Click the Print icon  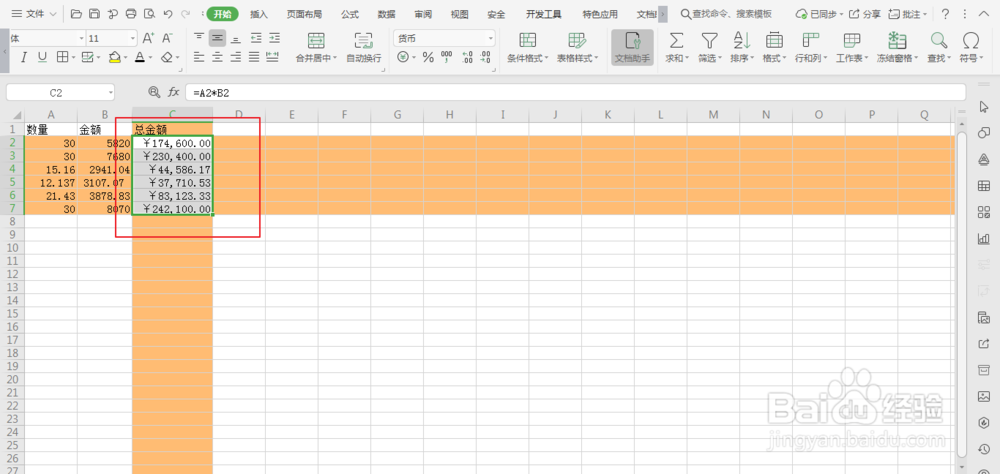131,13
